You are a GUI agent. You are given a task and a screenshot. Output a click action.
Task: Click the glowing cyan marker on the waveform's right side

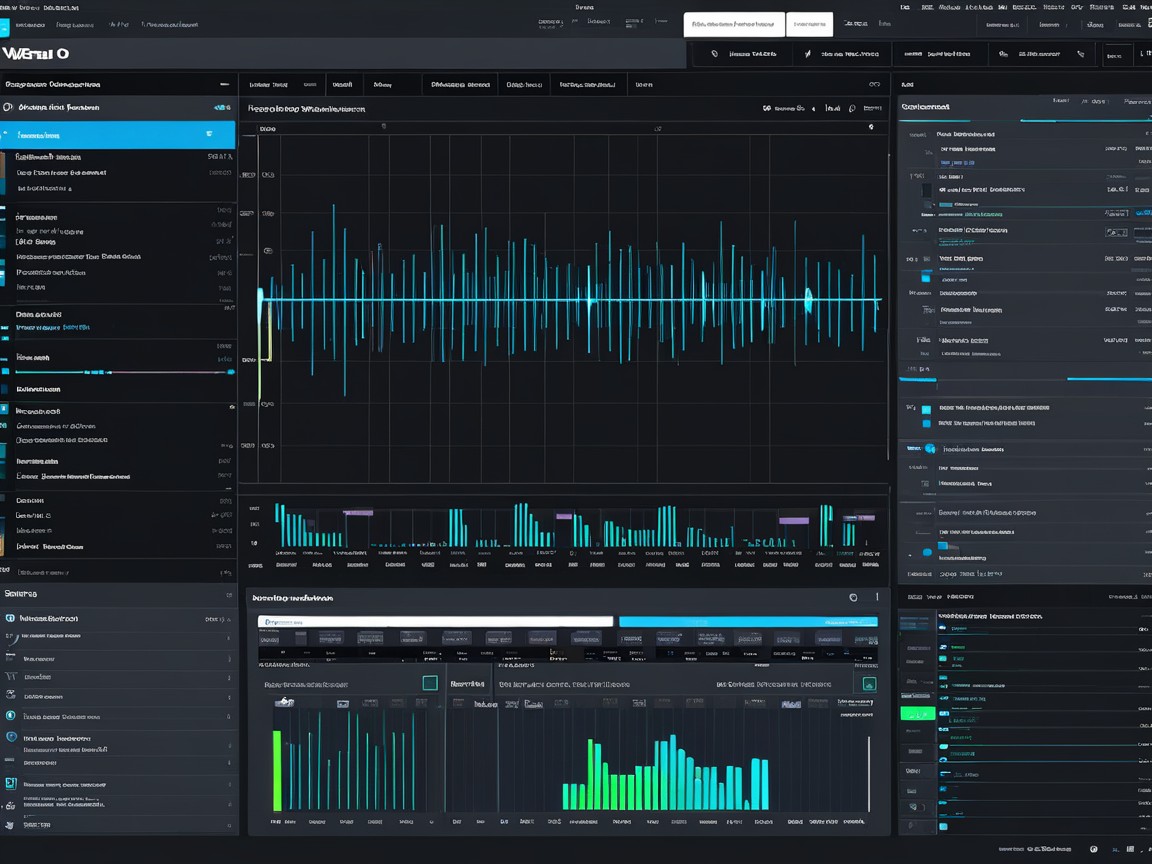[808, 299]
